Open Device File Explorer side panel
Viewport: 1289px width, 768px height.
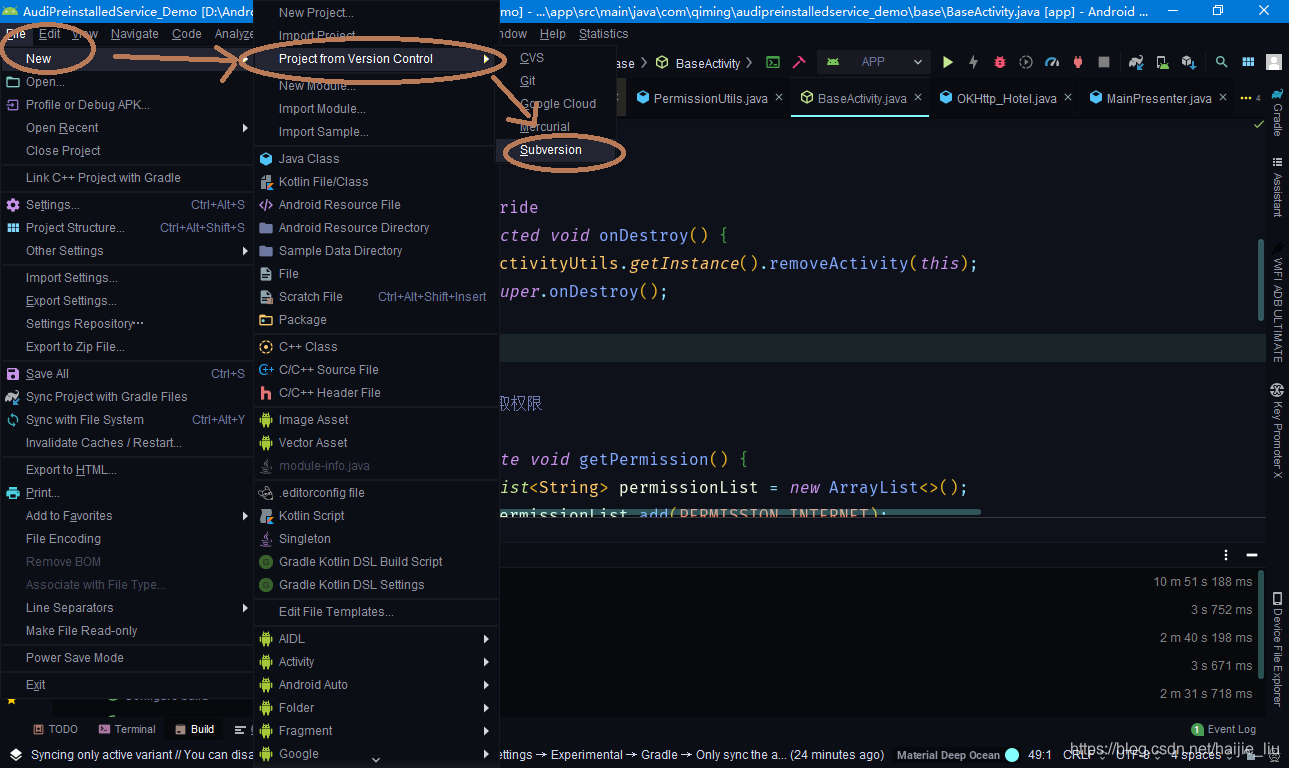click(1277, 650)
